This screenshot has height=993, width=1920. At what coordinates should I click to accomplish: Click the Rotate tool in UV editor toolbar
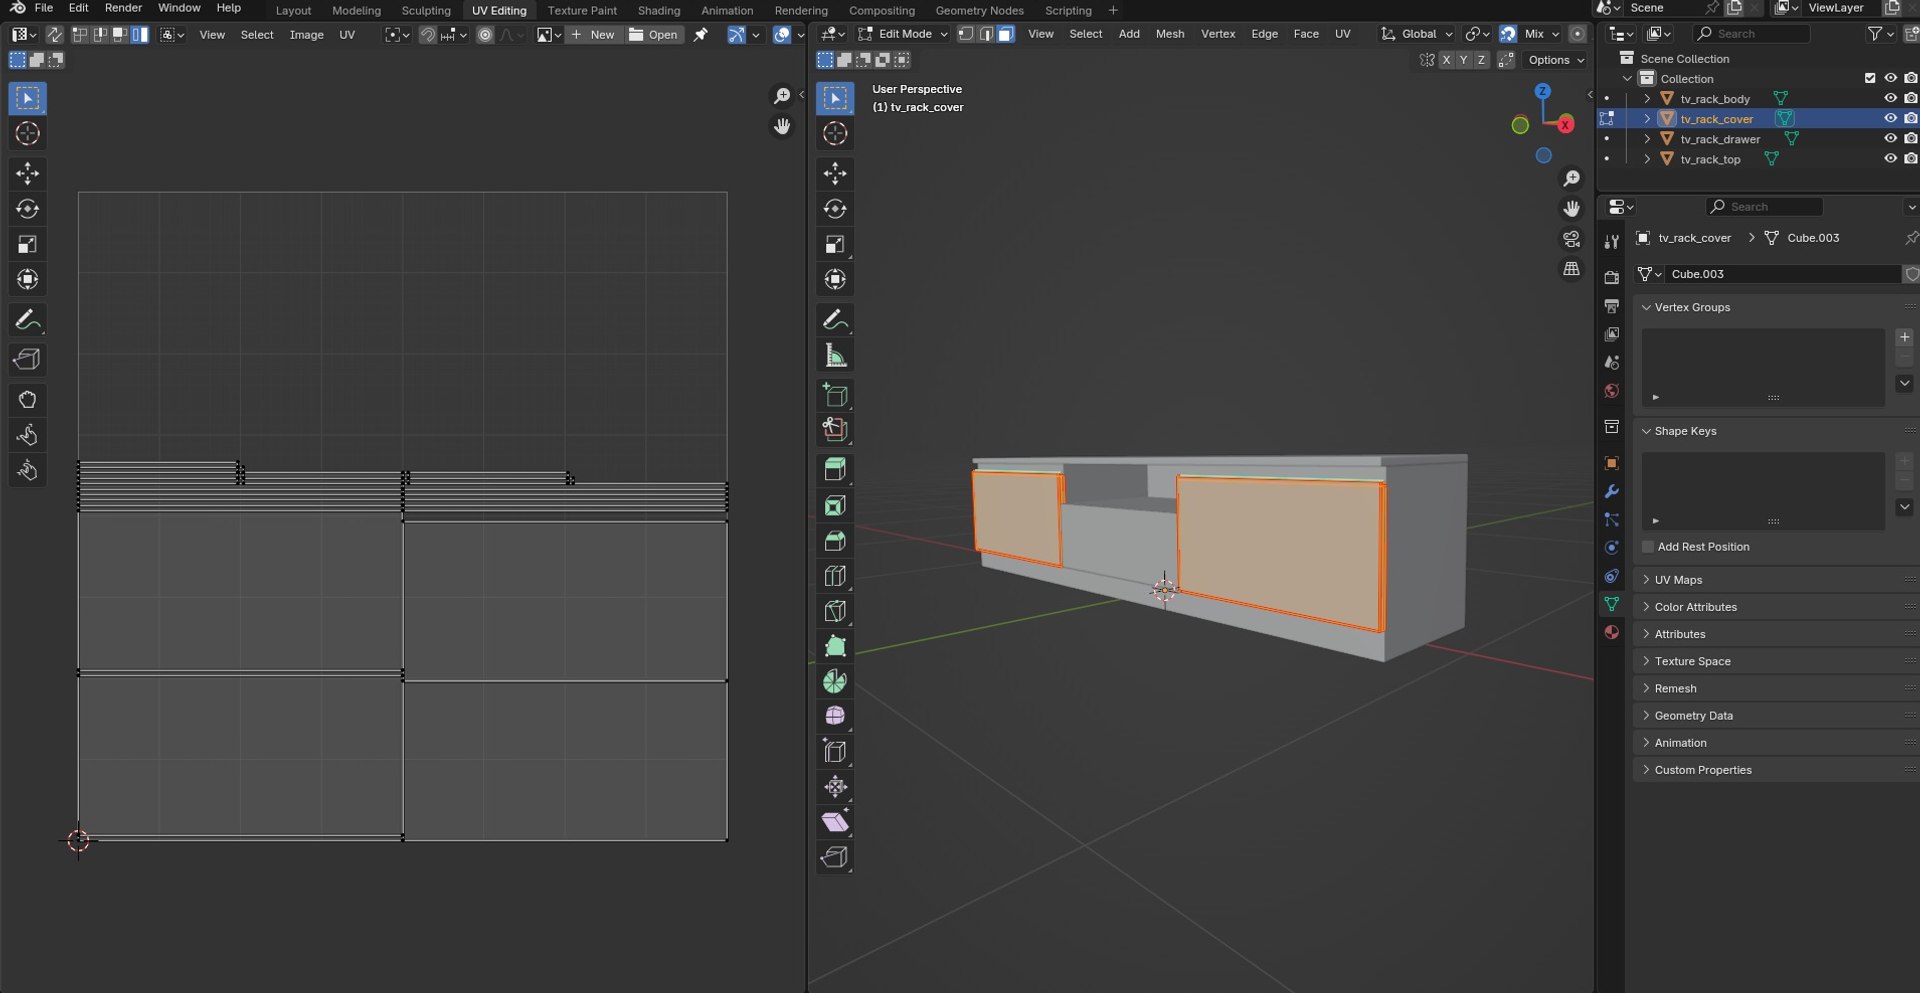tap(27, 209)
